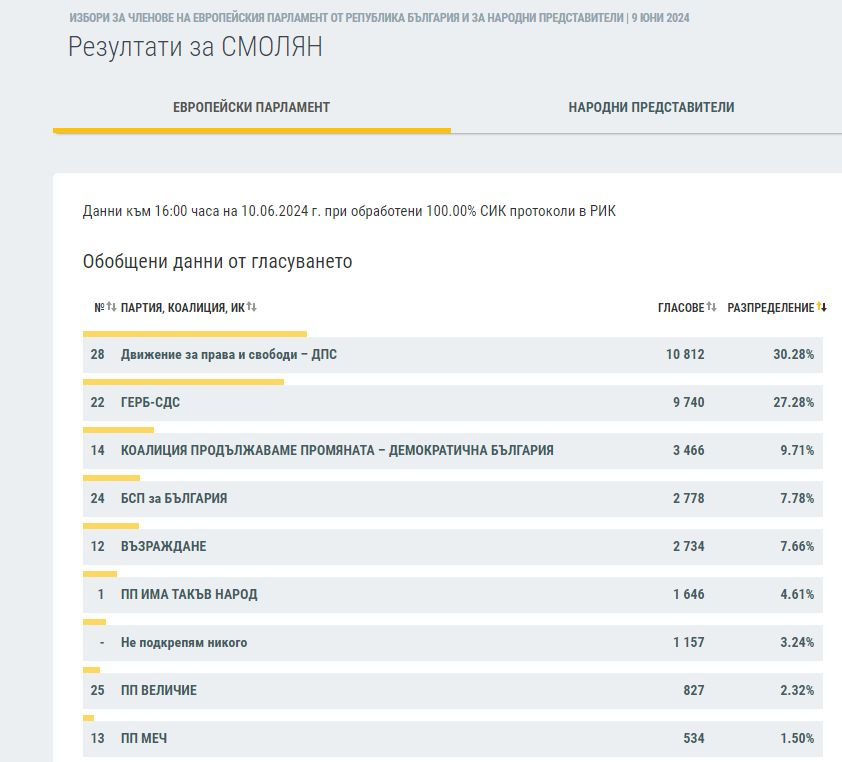Select the ВЪЗРАЖДАНЕ party name
This screenshot has height=762, width=842.
click(x=164, y=546)
